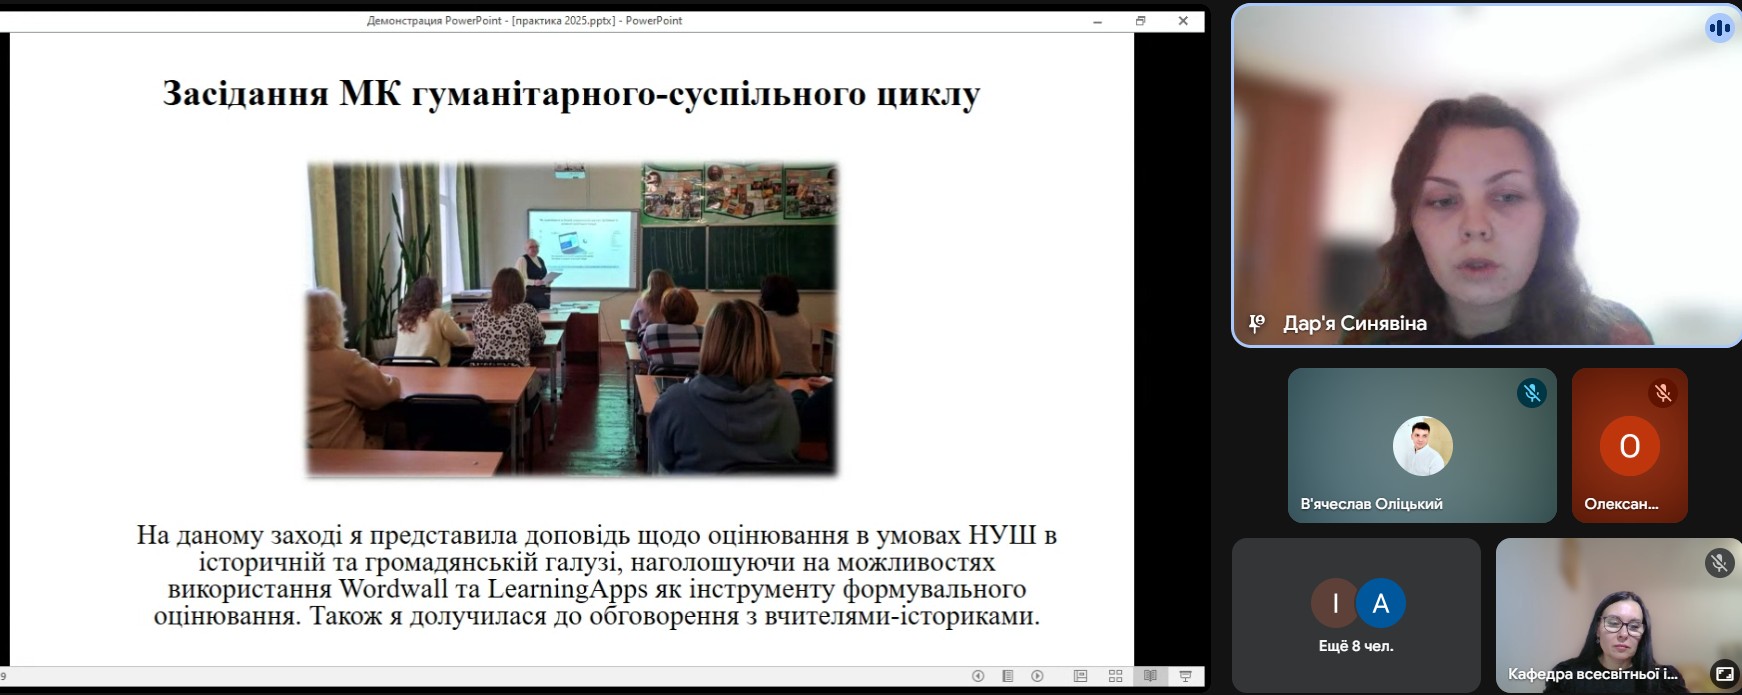Click 'Кафедра всесвітньої і...' name label
The image size is (1742, 695).
pos(1593,674)
